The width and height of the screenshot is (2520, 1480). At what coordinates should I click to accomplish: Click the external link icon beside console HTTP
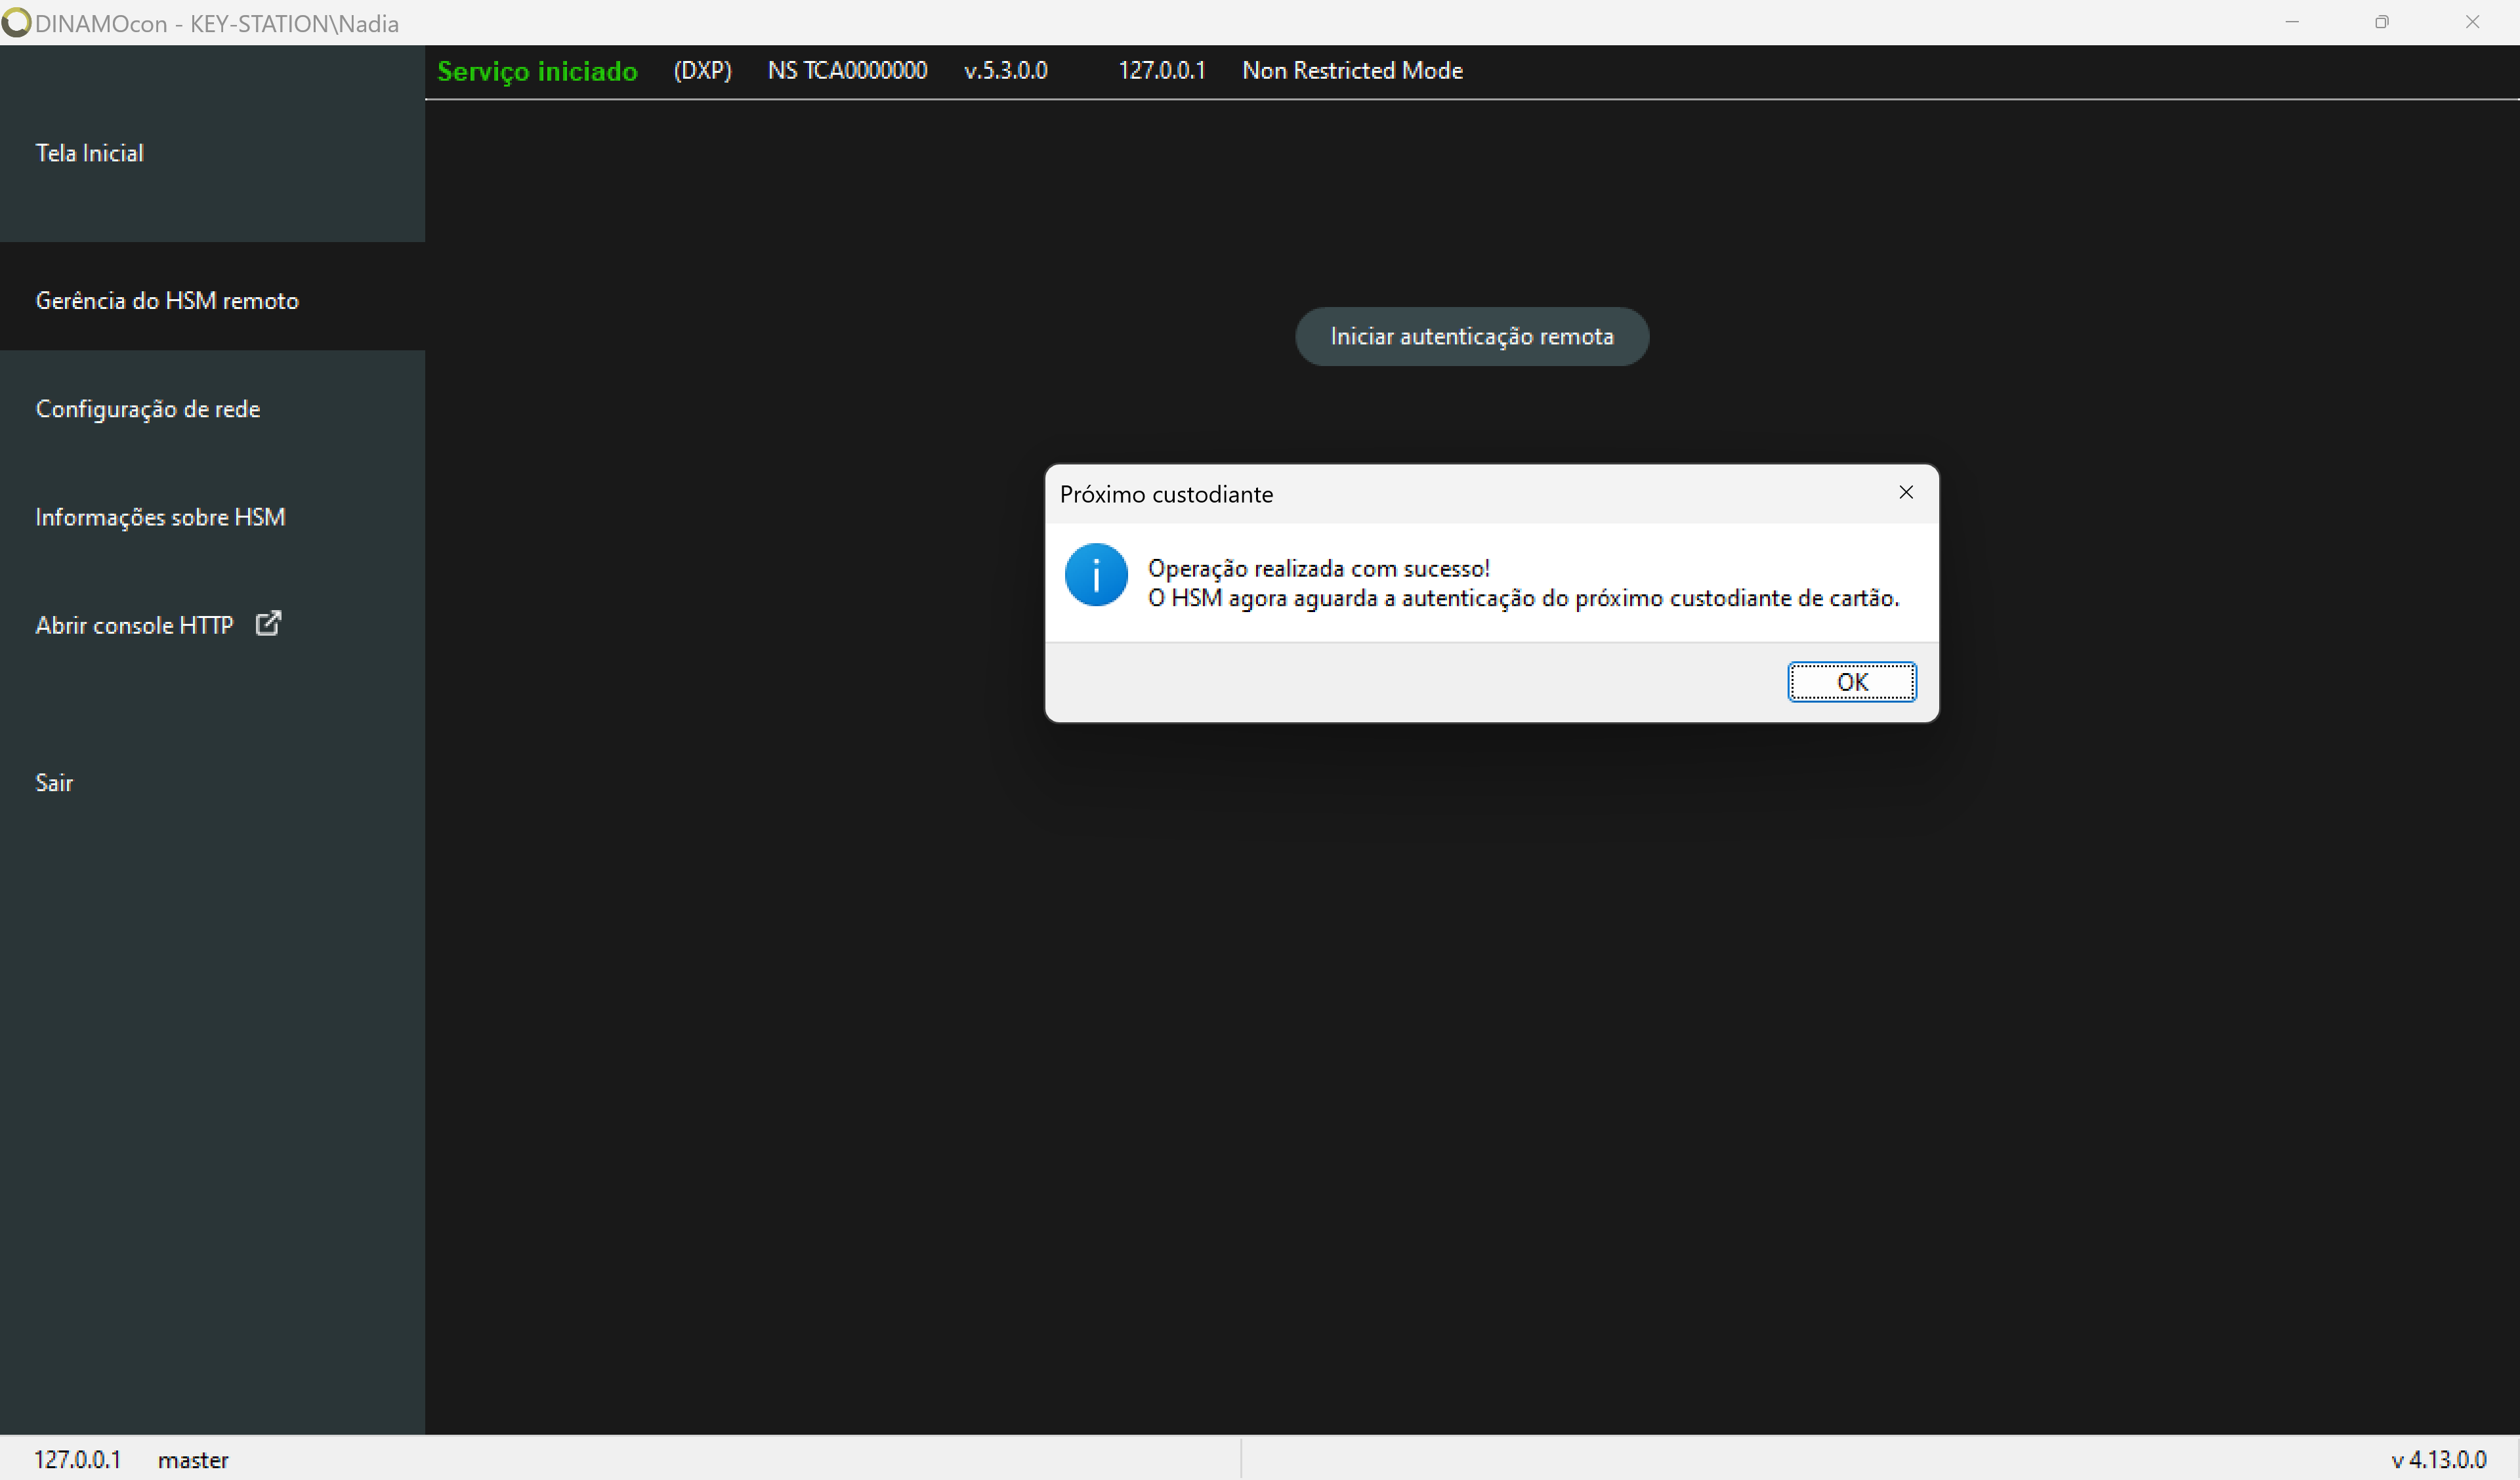268,623
